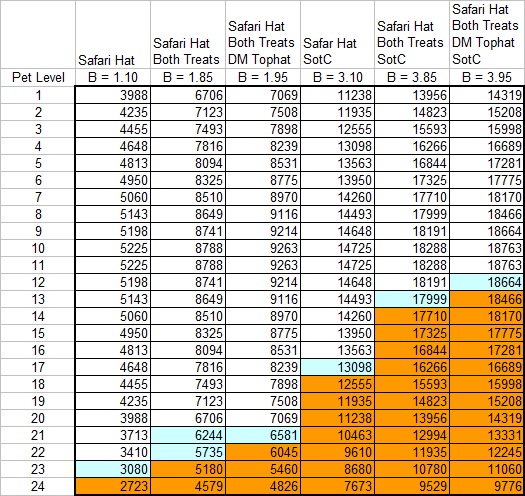
Task: Select the cell showing 6581
Action: point(263,435)
